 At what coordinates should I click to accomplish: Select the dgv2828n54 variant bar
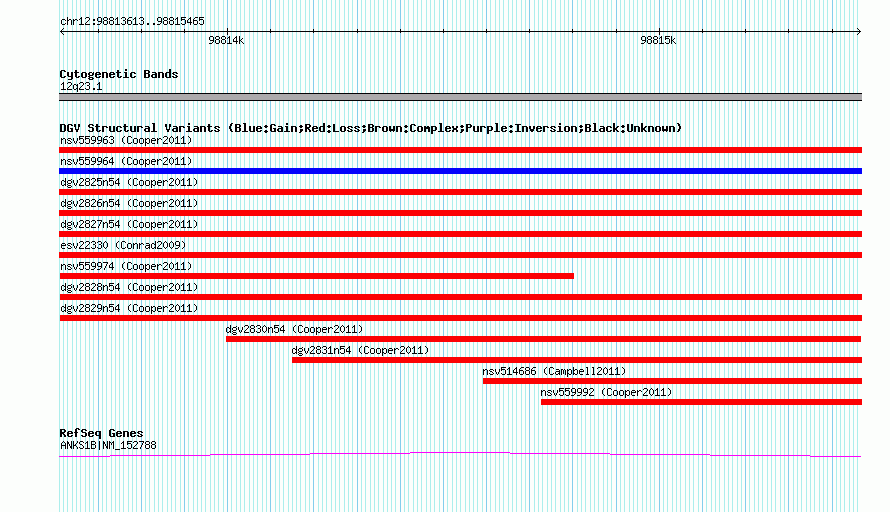click(460, 297)
